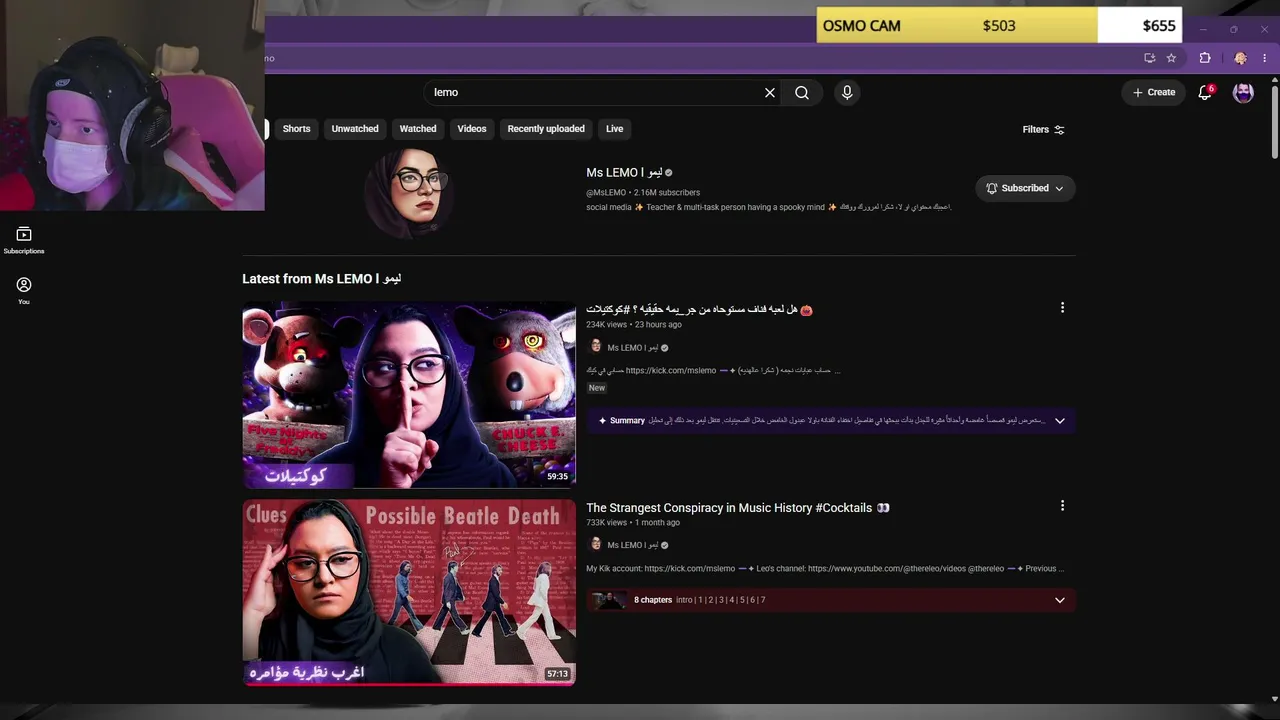Open the YouTube account avatar menu
Viewport: 1280px width, 720px height.
(1243, 92)
